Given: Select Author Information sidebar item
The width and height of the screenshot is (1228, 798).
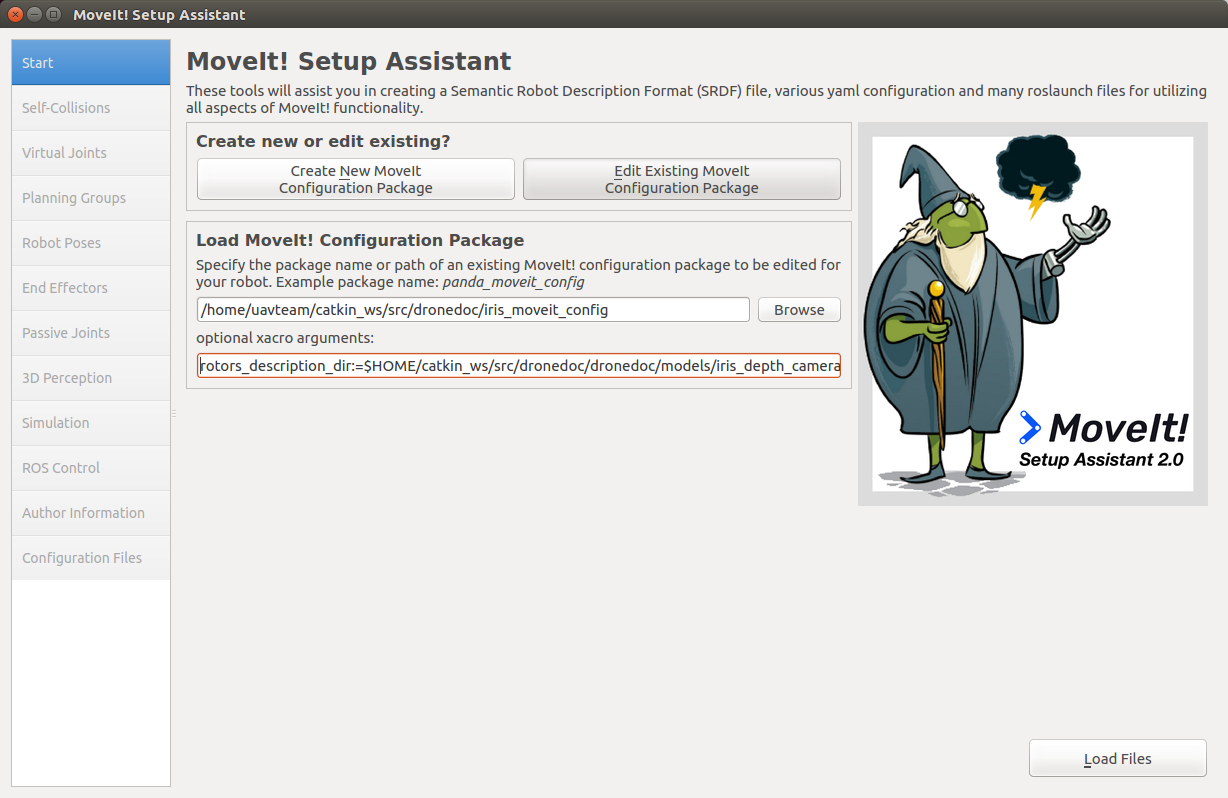Looking at the screenshot, I should click(x=91, y=513).
